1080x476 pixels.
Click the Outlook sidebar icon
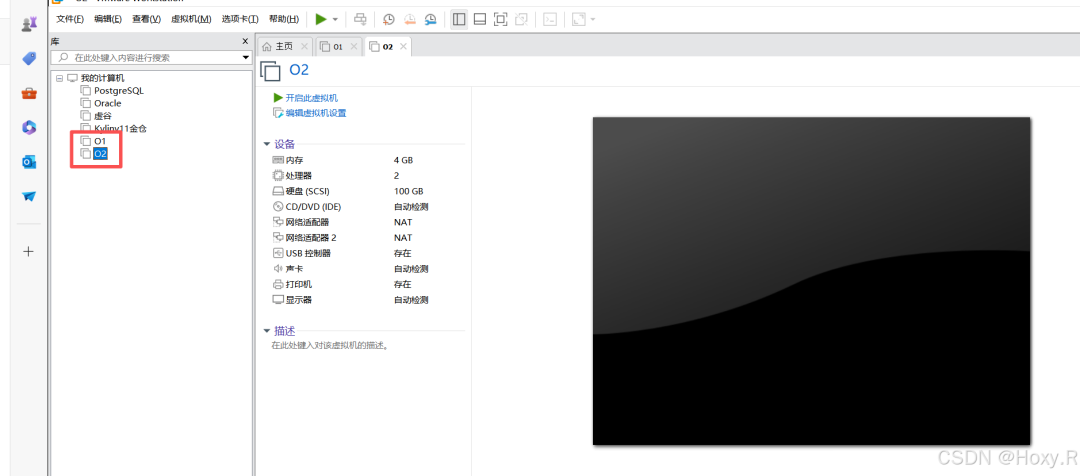(x=29, y=162)
